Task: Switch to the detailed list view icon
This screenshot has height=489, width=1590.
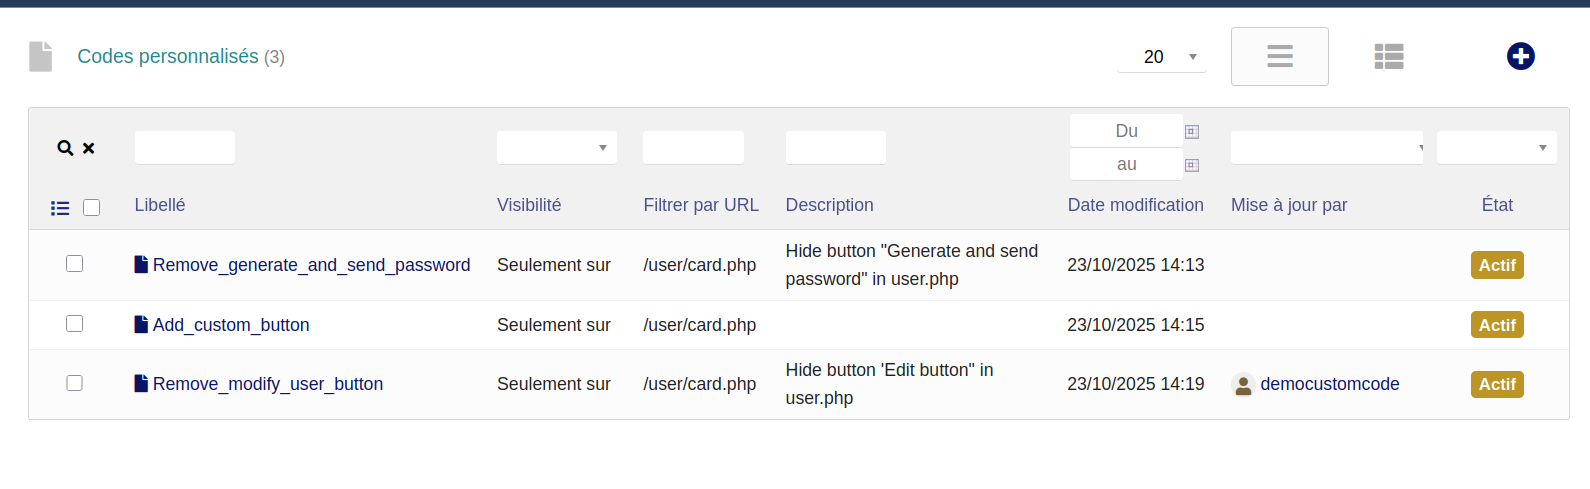Action: click(1388, 56)
